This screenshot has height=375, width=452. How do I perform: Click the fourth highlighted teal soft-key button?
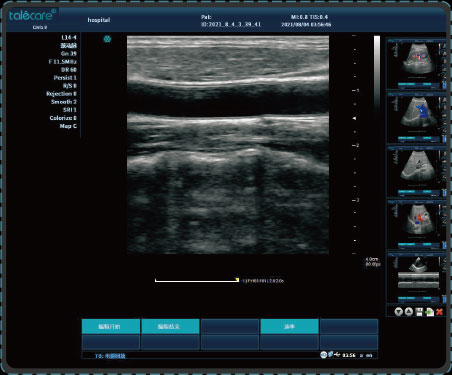[x=289, y=326]
